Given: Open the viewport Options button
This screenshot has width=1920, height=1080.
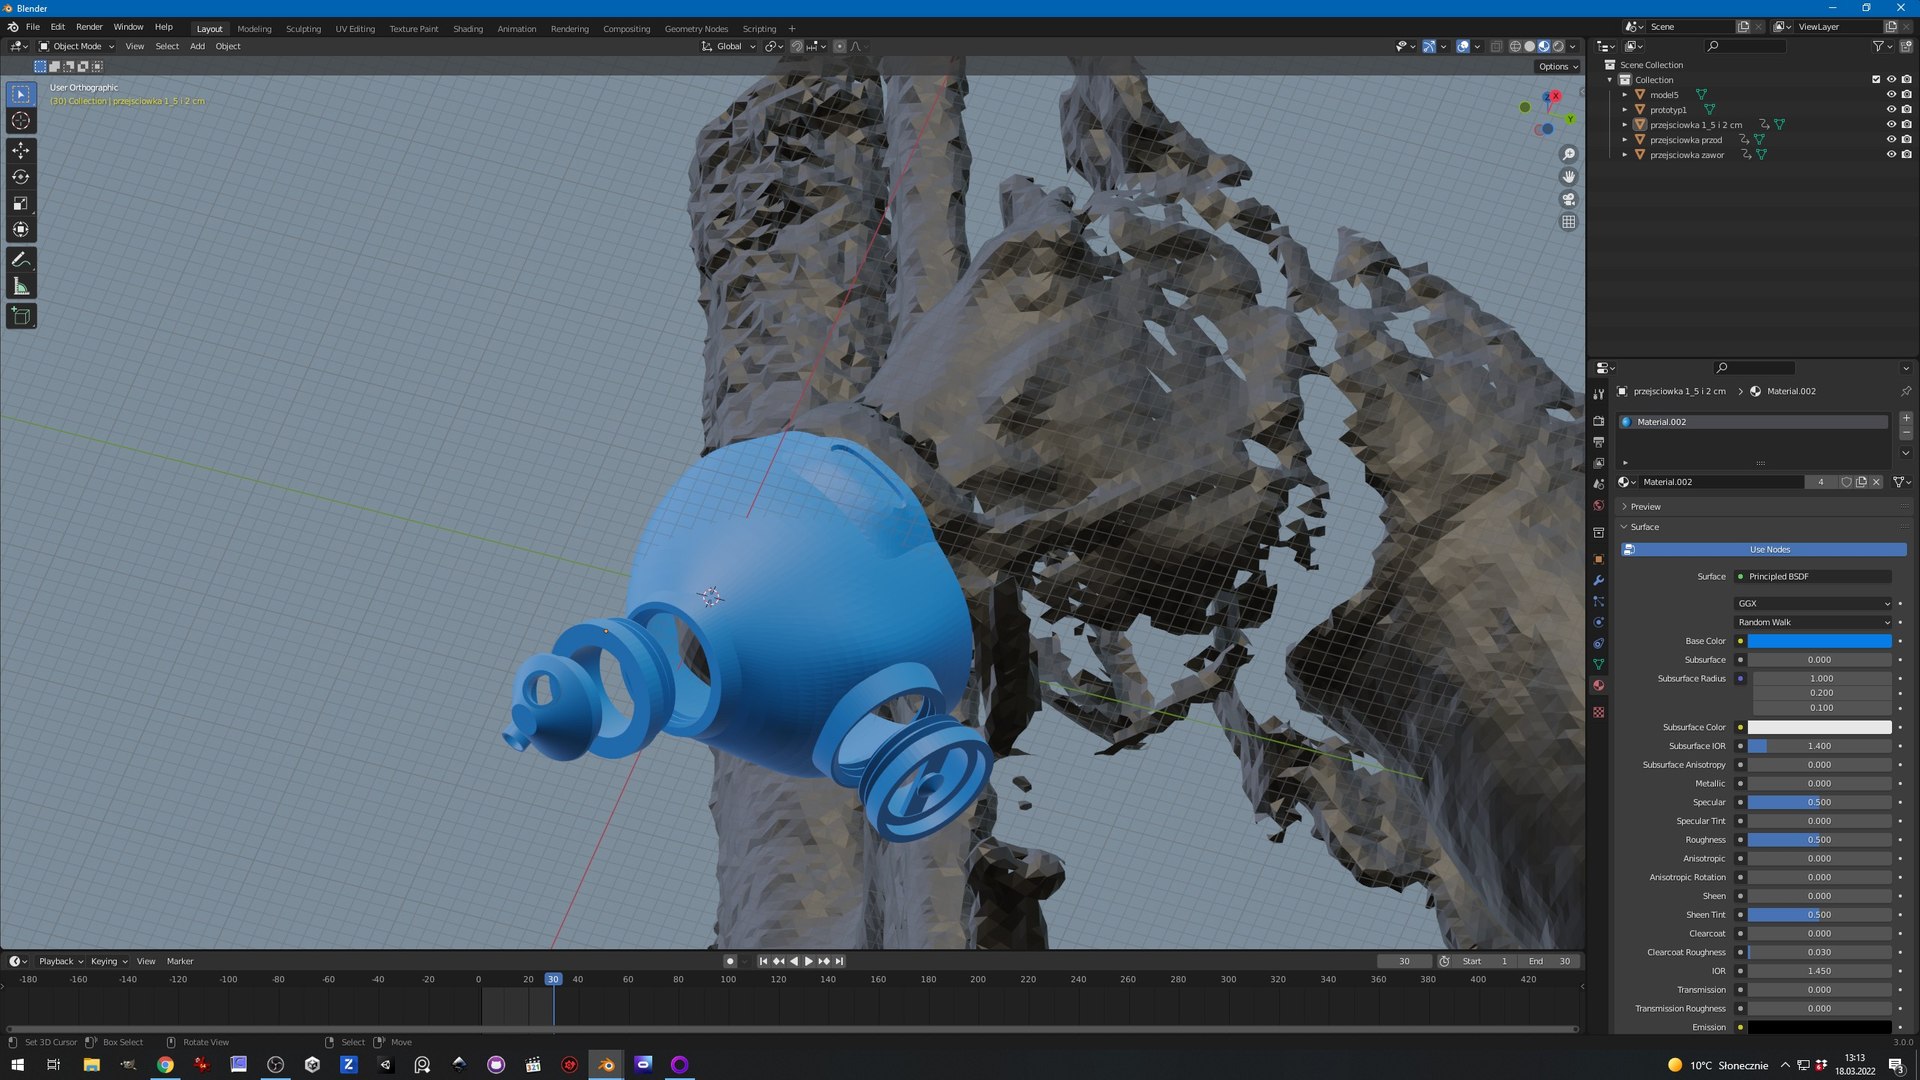Looking at the screenshot, I should point(1557,66).
